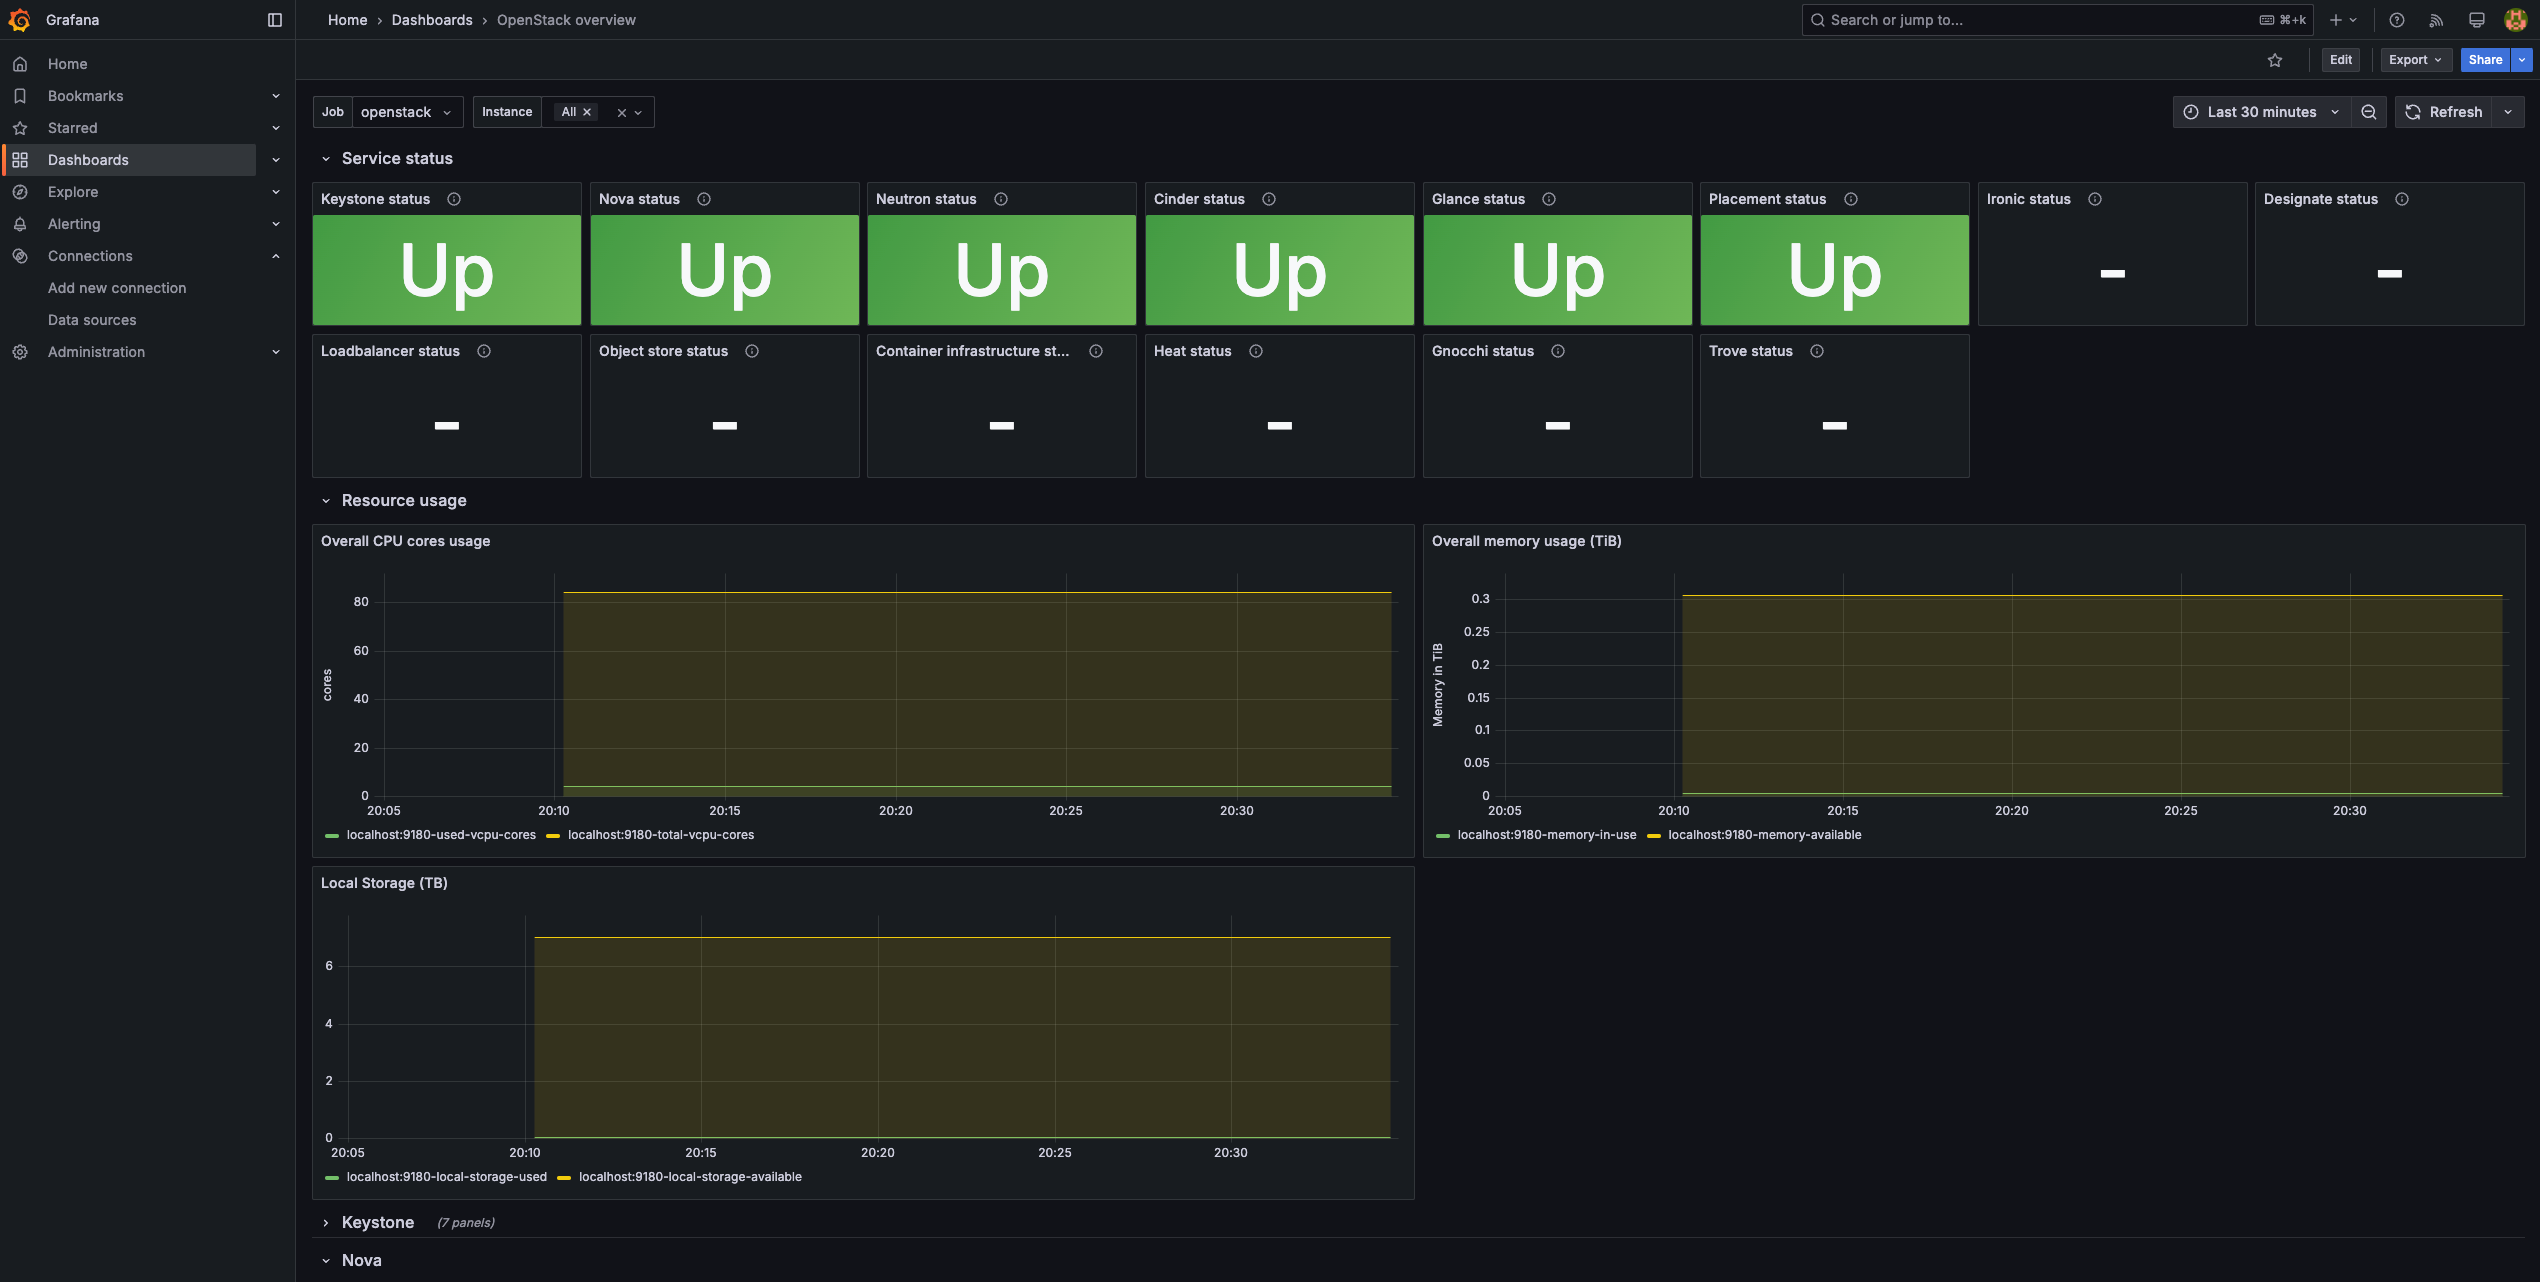
Task: Click the color swatch beside localhost:9180-memory-in-use
Action: (x=1441, y=834)
